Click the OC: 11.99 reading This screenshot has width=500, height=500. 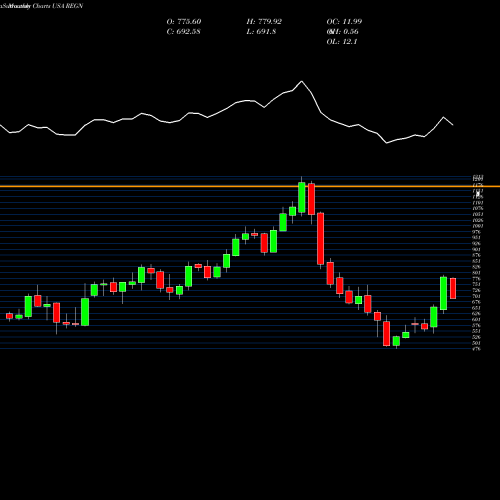(x=344, y=22)
